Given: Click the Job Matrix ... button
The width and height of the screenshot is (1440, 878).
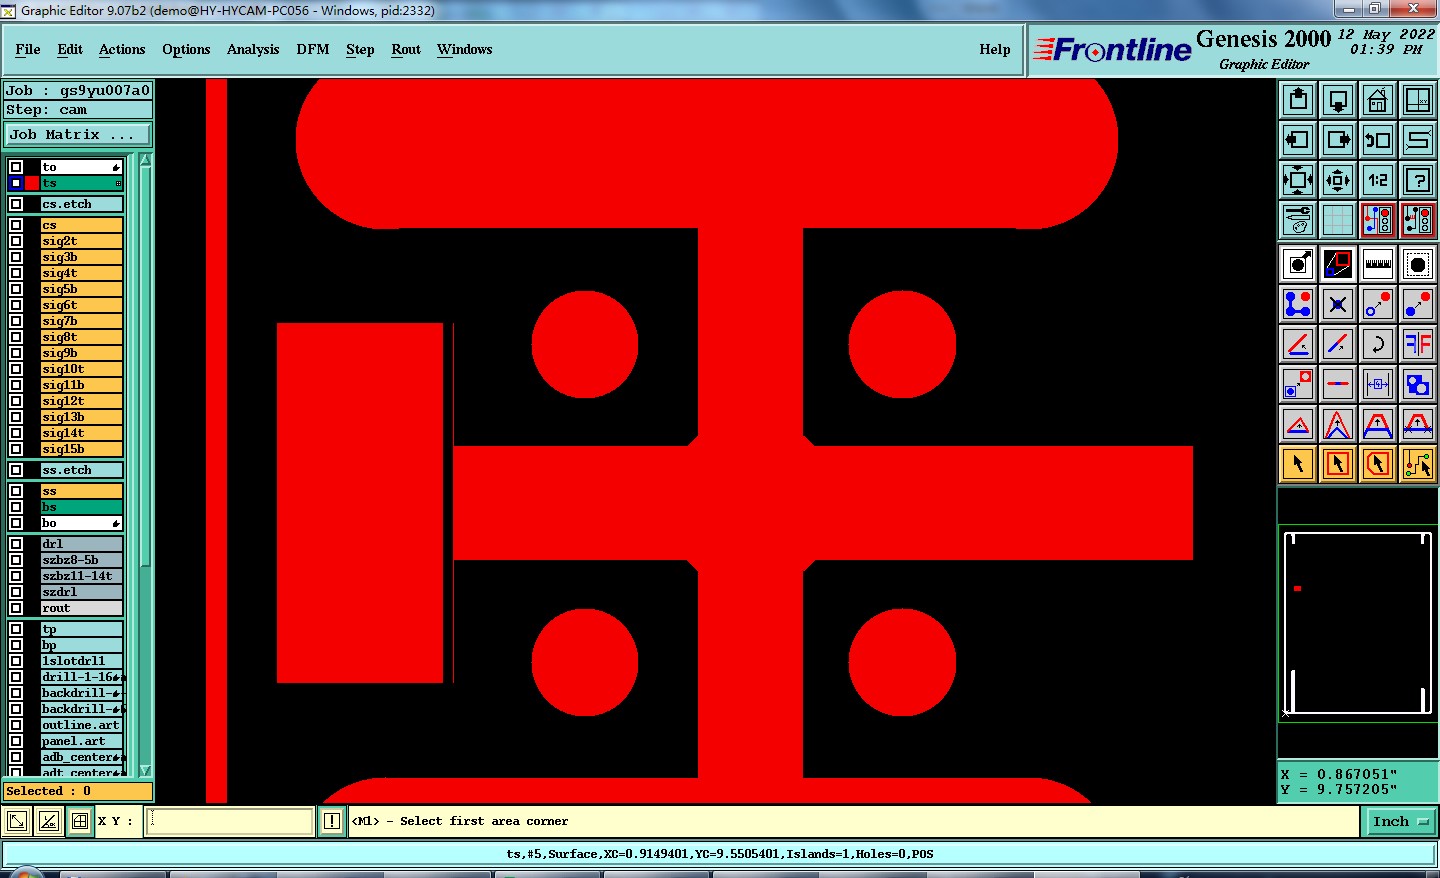Looking at the screenshot, I should (78, 134).
